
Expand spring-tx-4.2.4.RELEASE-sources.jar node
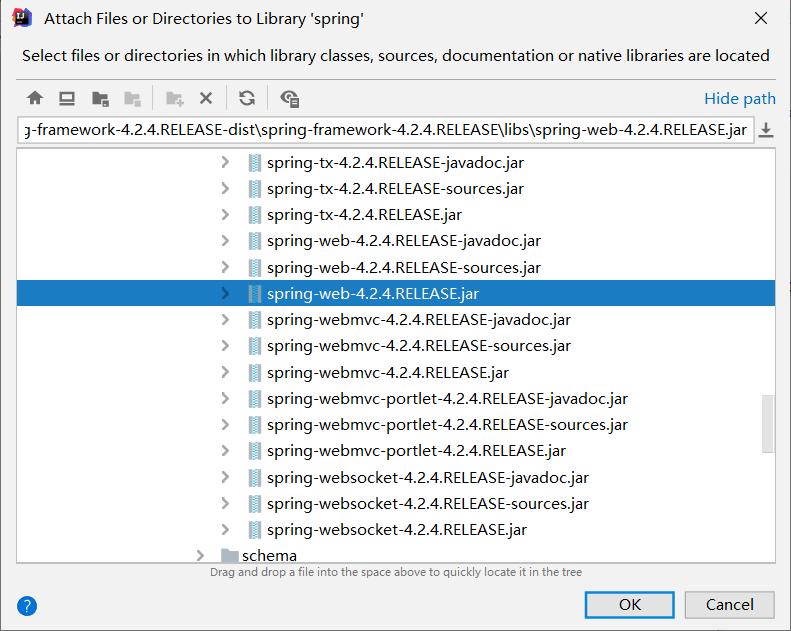tap(225, 189)
